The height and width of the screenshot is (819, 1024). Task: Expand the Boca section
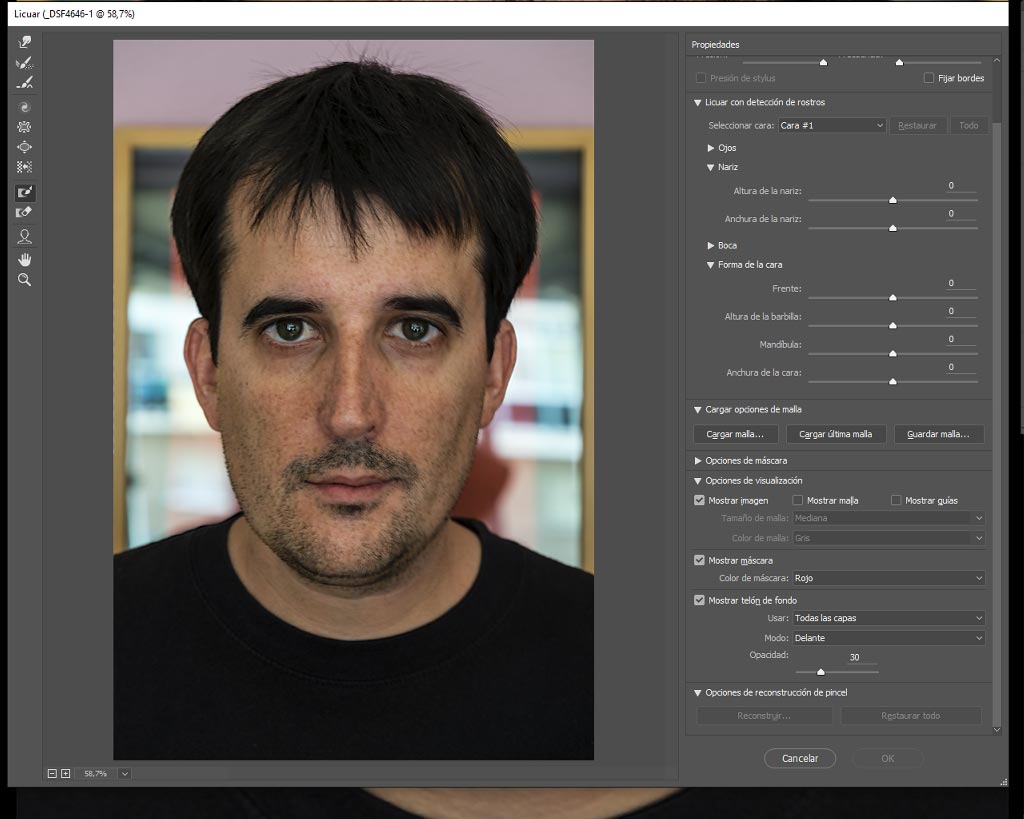coord(711,246)
